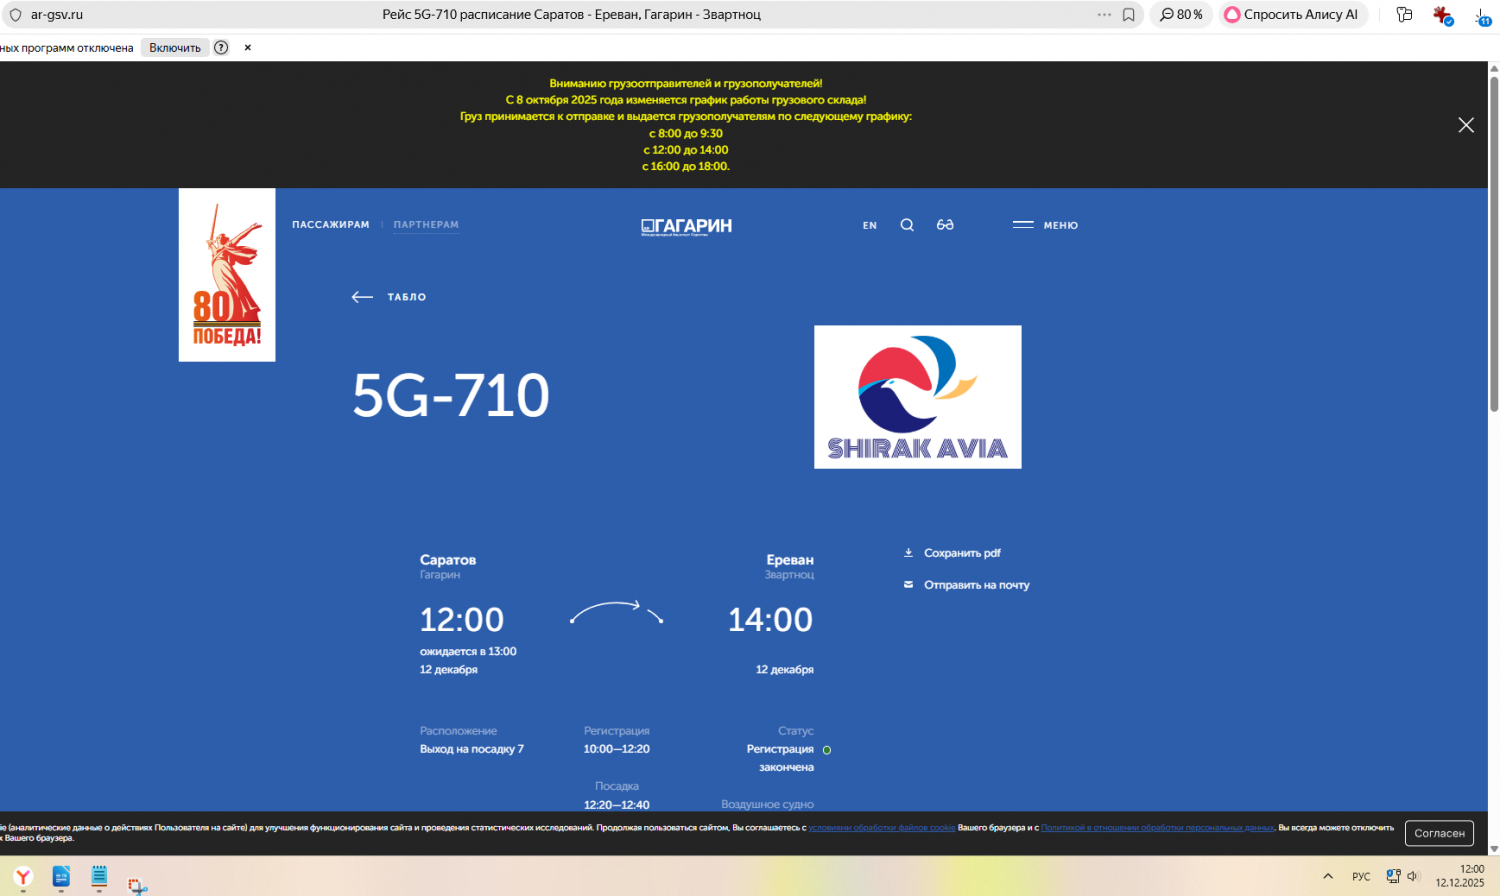Switch site language to EN

point(870,226)
